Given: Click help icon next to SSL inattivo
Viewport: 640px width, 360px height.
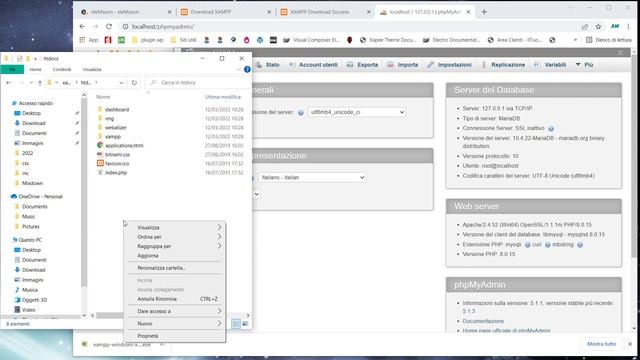Looking at the screenshot, I should pos(551,129).
